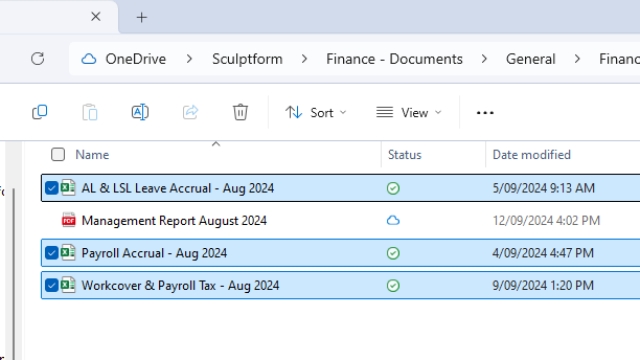This screenshot has height=360, width=640.
Task: Click the date 4/09/2024 4:47 PM
Action: (543, 253)
